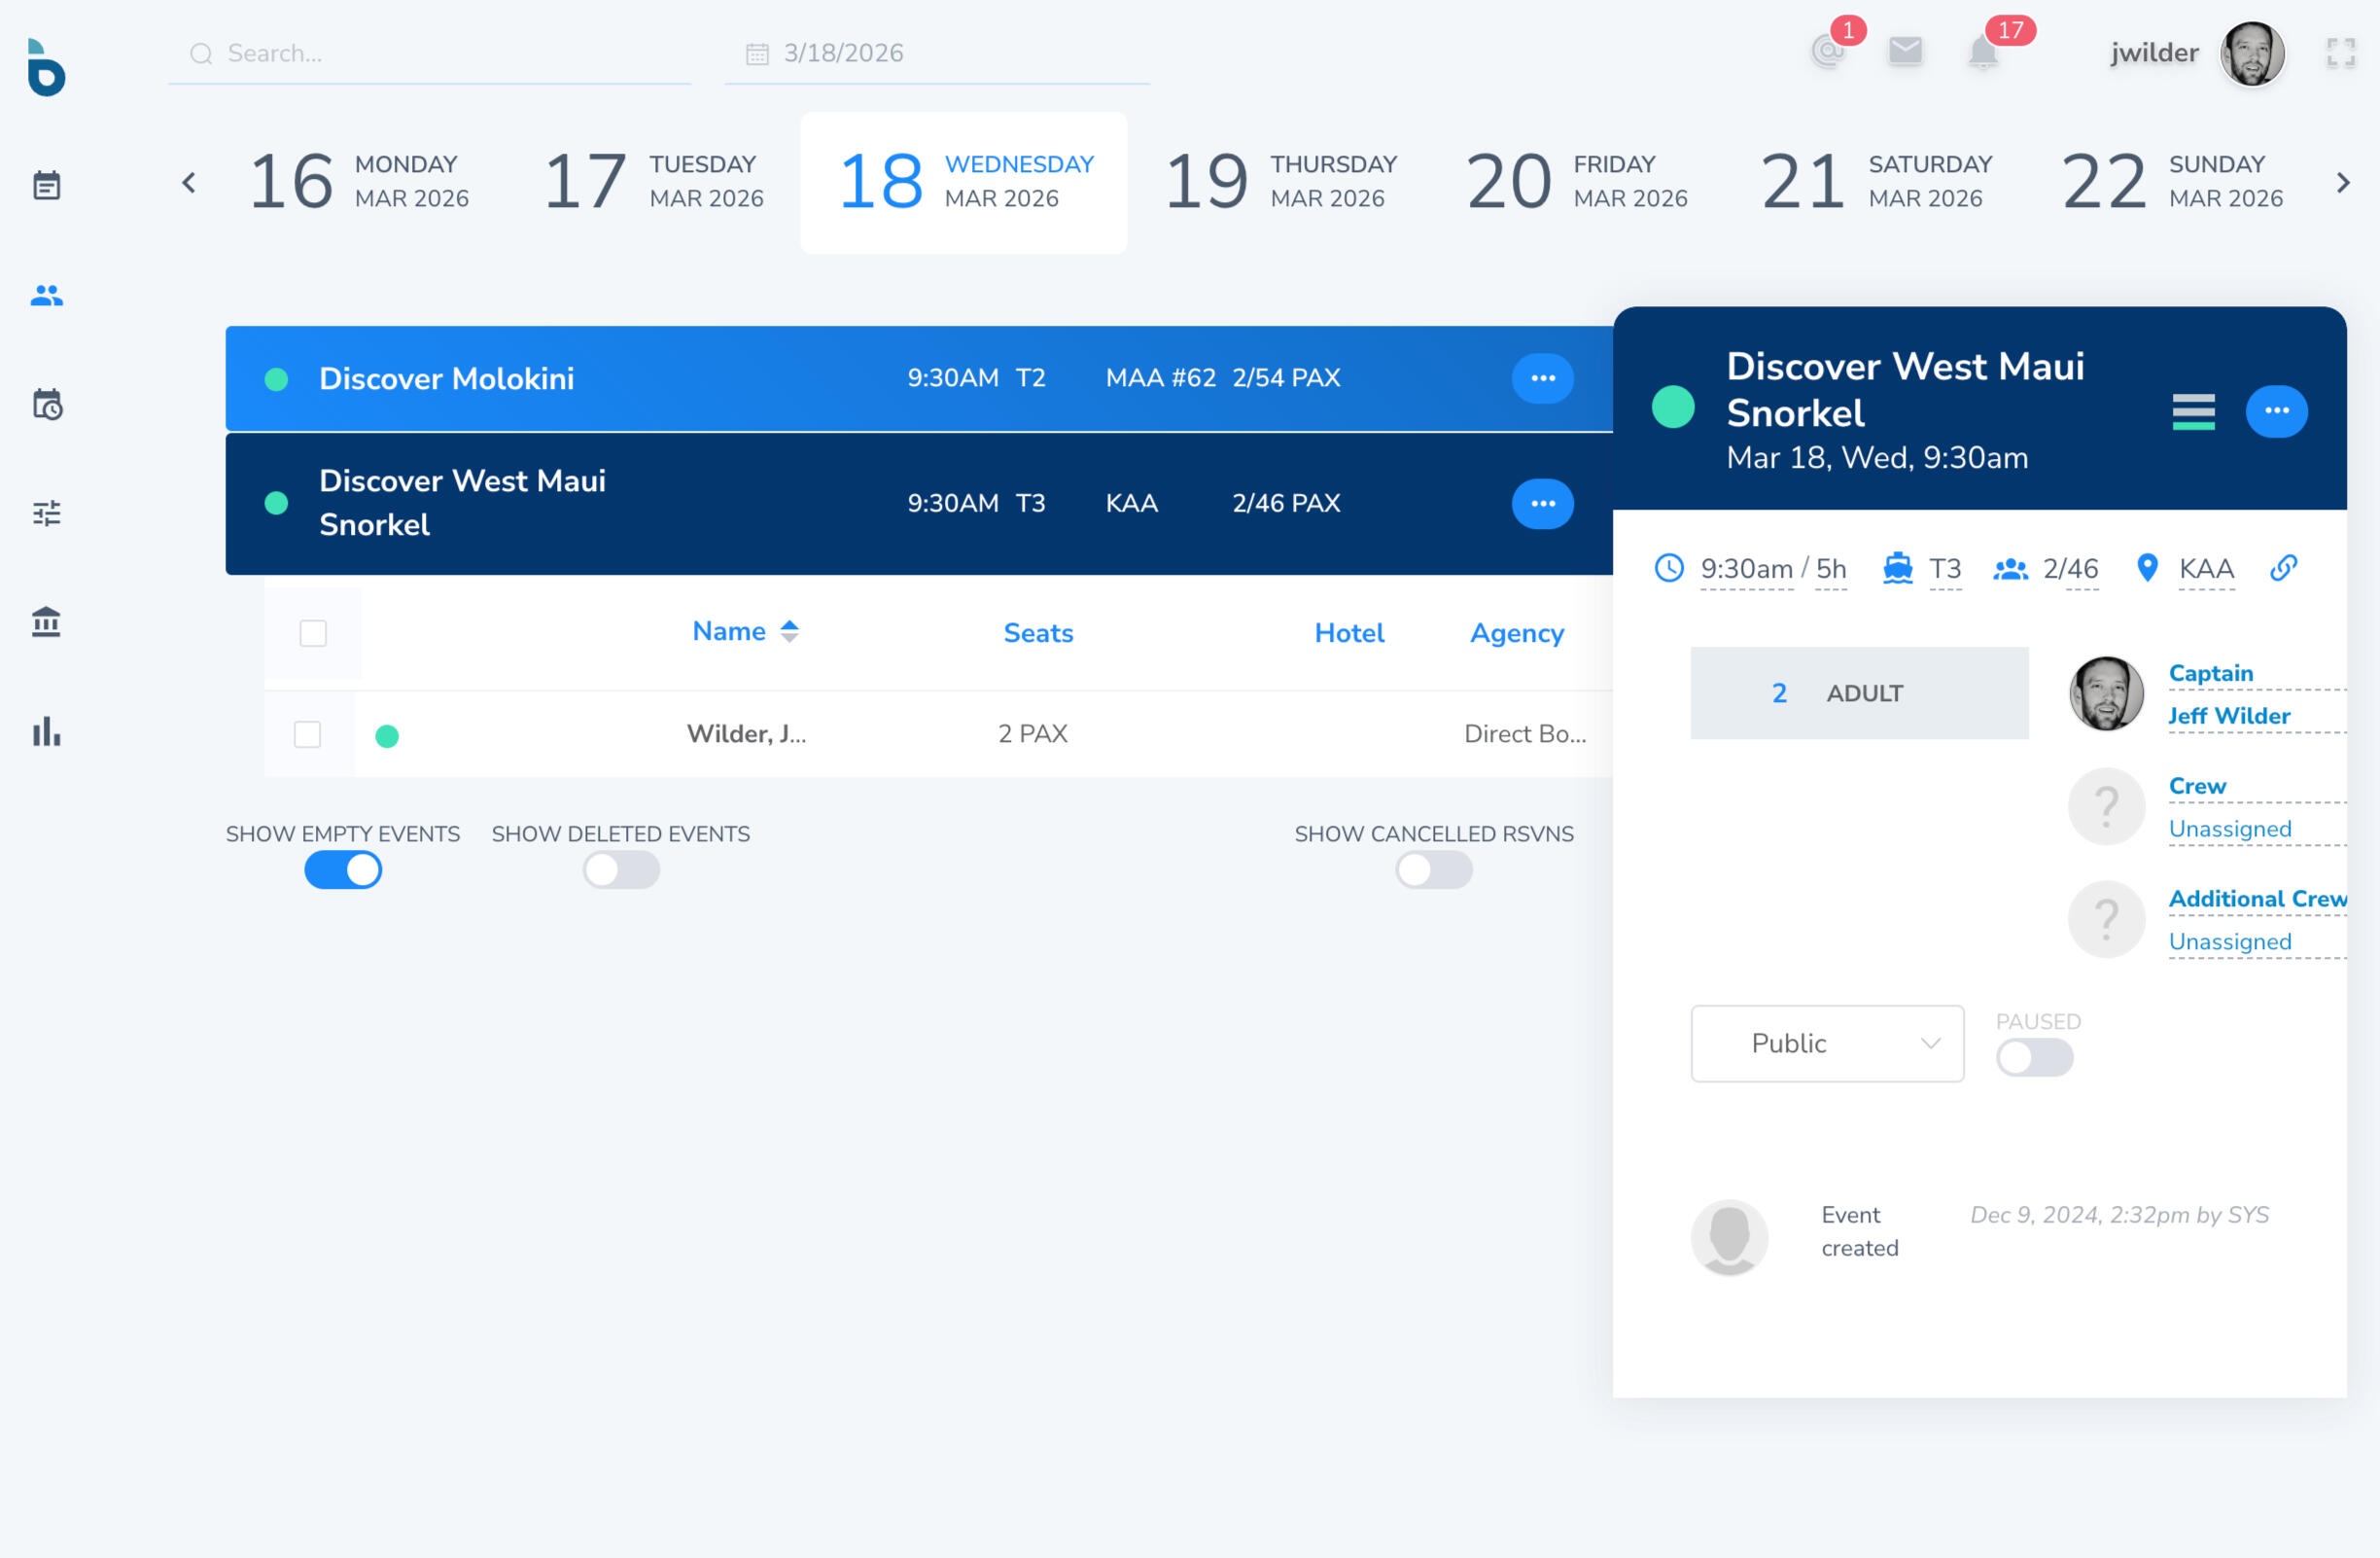Click the sliders settings sidebar icon
This screenshot has height=1558, width=2380.
(x=46, y=513)
